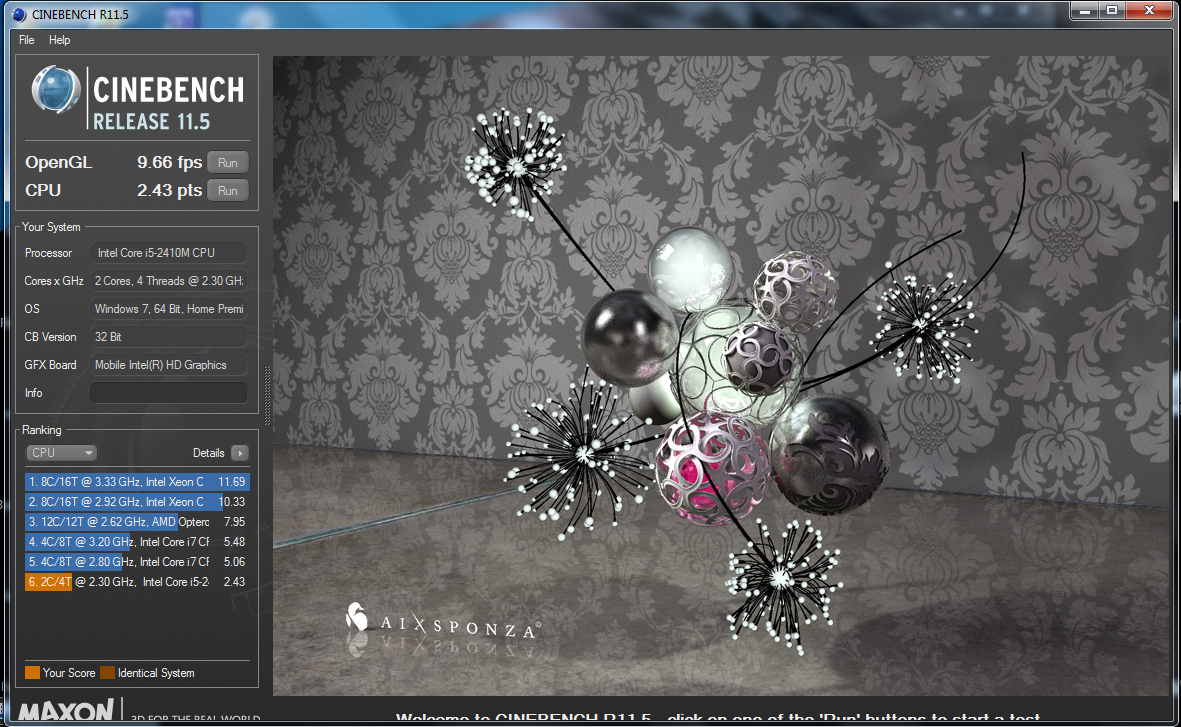Close the Cinebench window

[1149, 10]
